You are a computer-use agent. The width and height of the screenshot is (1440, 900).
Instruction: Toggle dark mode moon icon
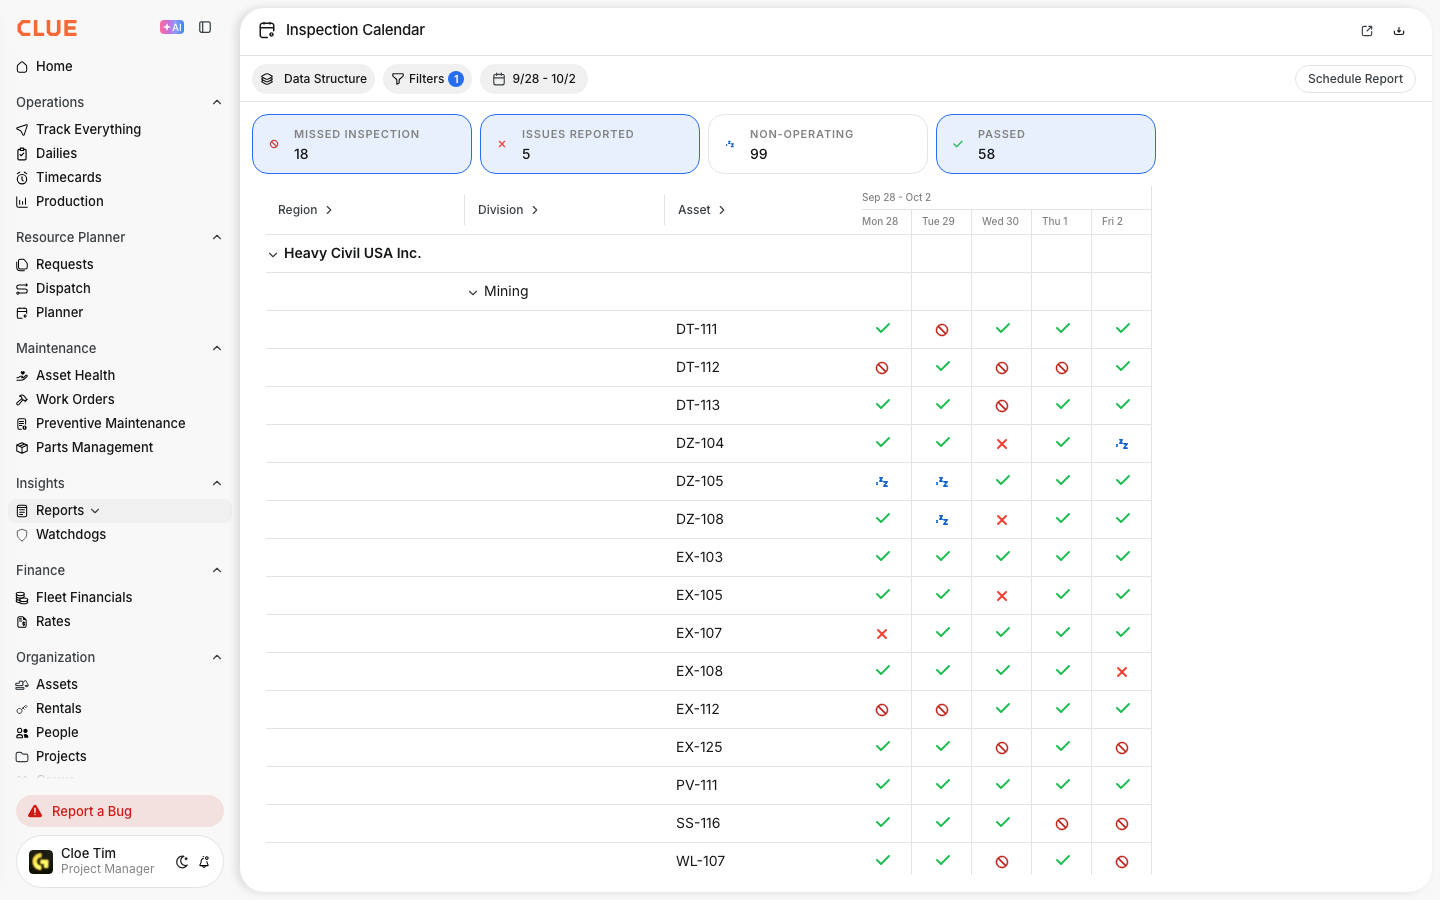[182, 862]
